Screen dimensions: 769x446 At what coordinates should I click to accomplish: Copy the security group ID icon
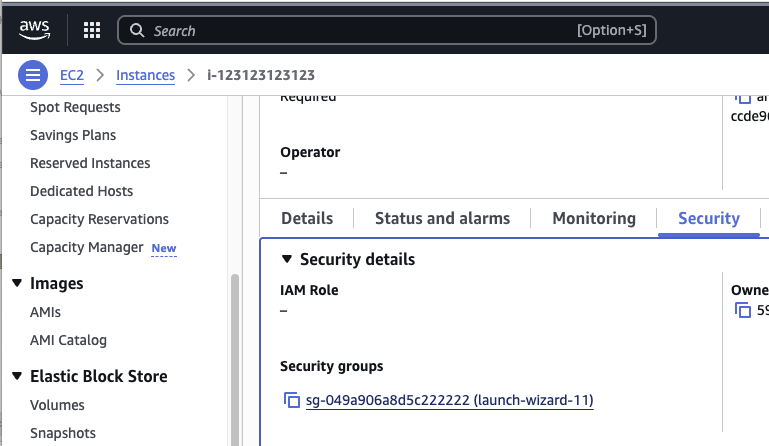[292, 400]
